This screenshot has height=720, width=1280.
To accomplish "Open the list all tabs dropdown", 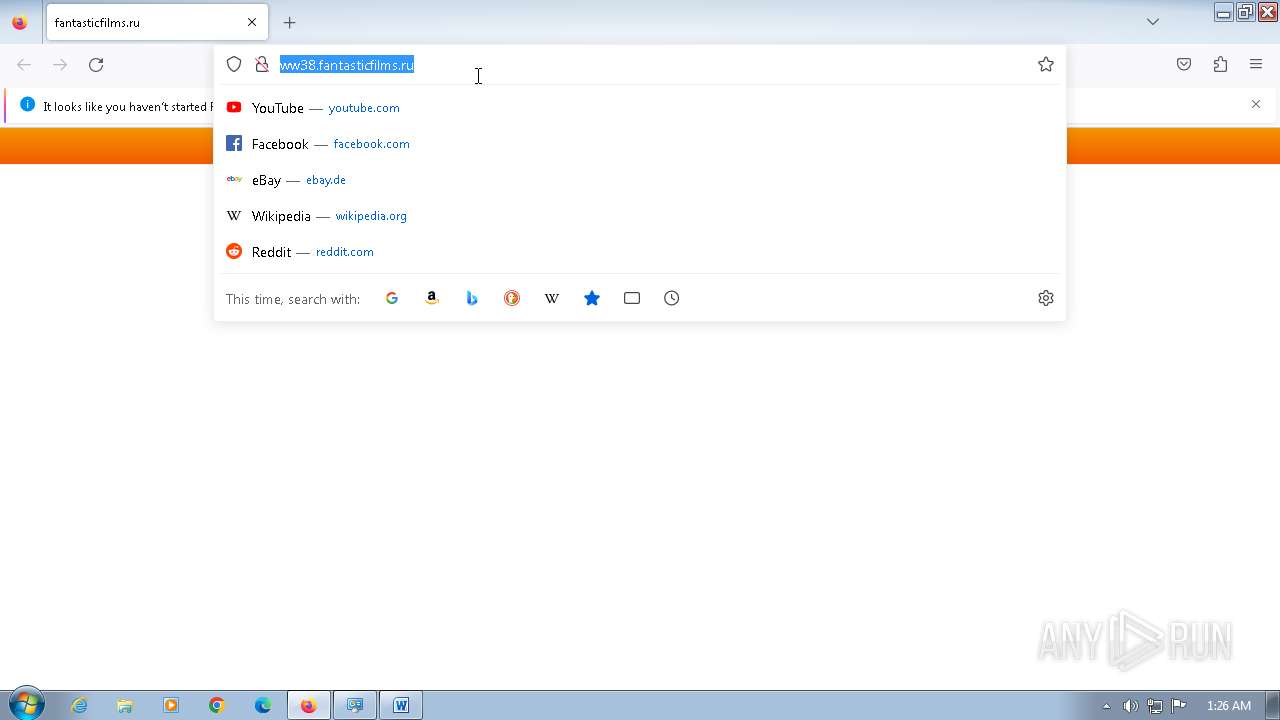I will click(1153, 22).
